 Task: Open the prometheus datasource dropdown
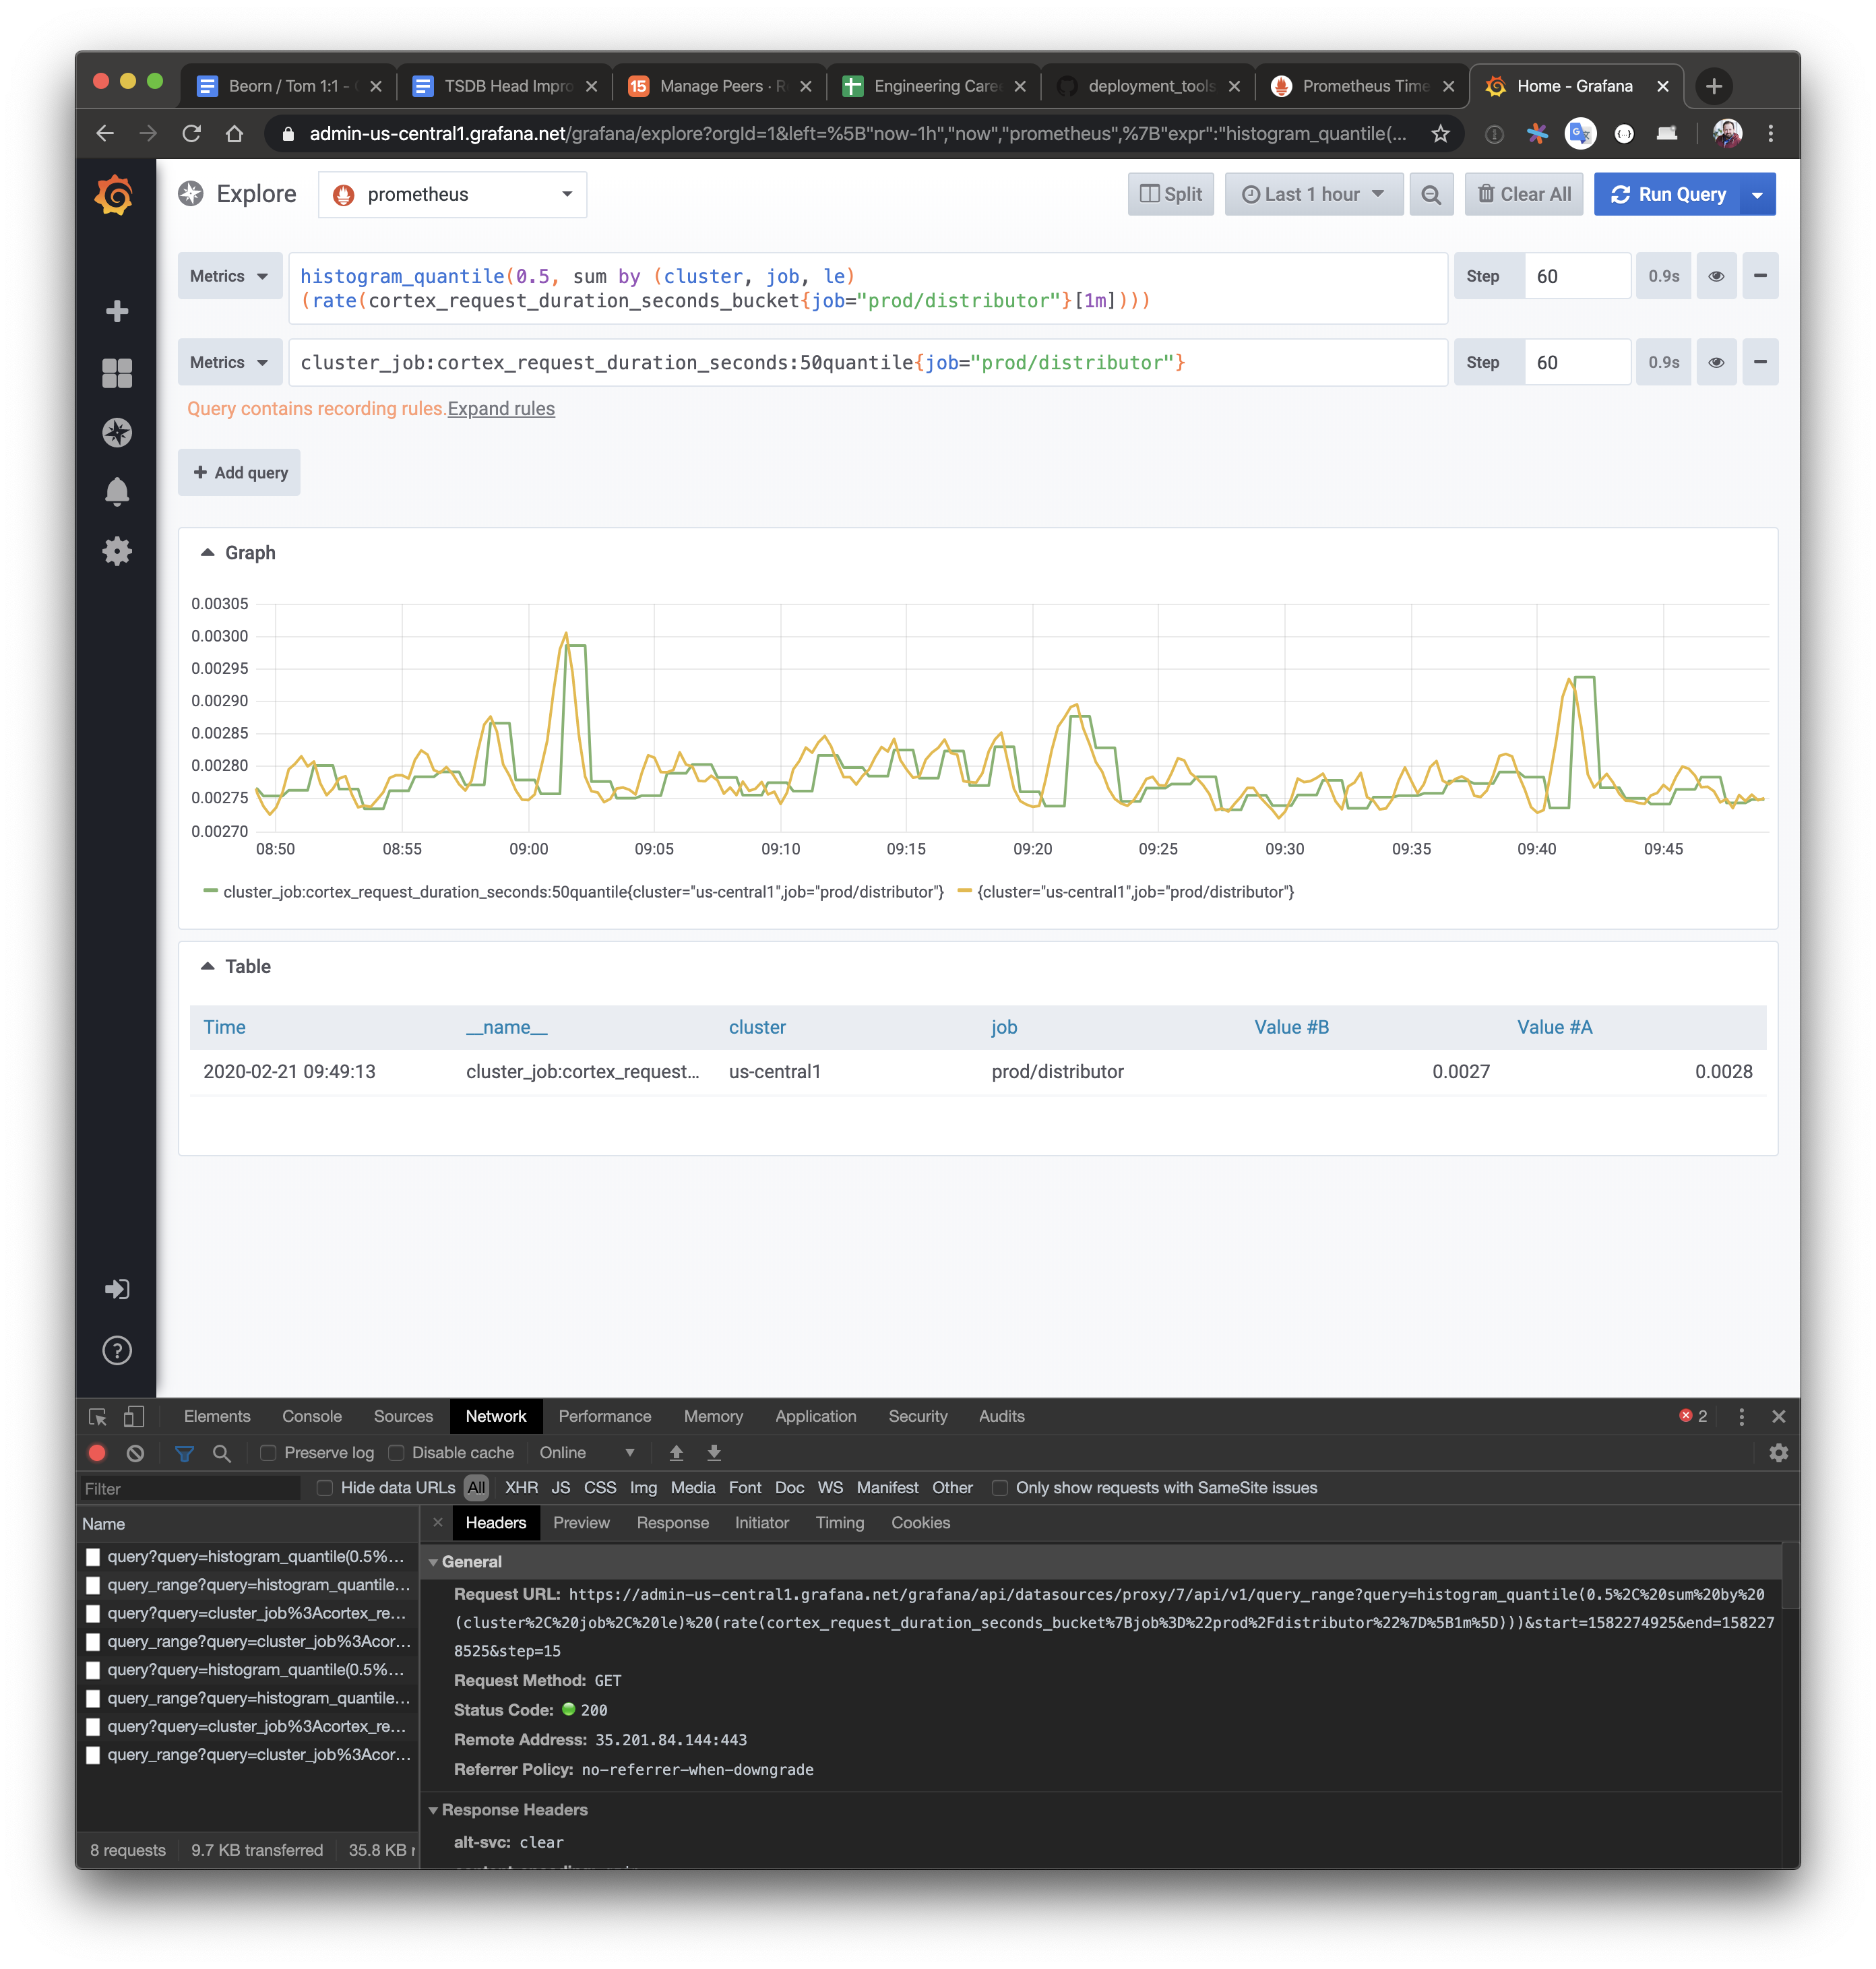(451, 194)
